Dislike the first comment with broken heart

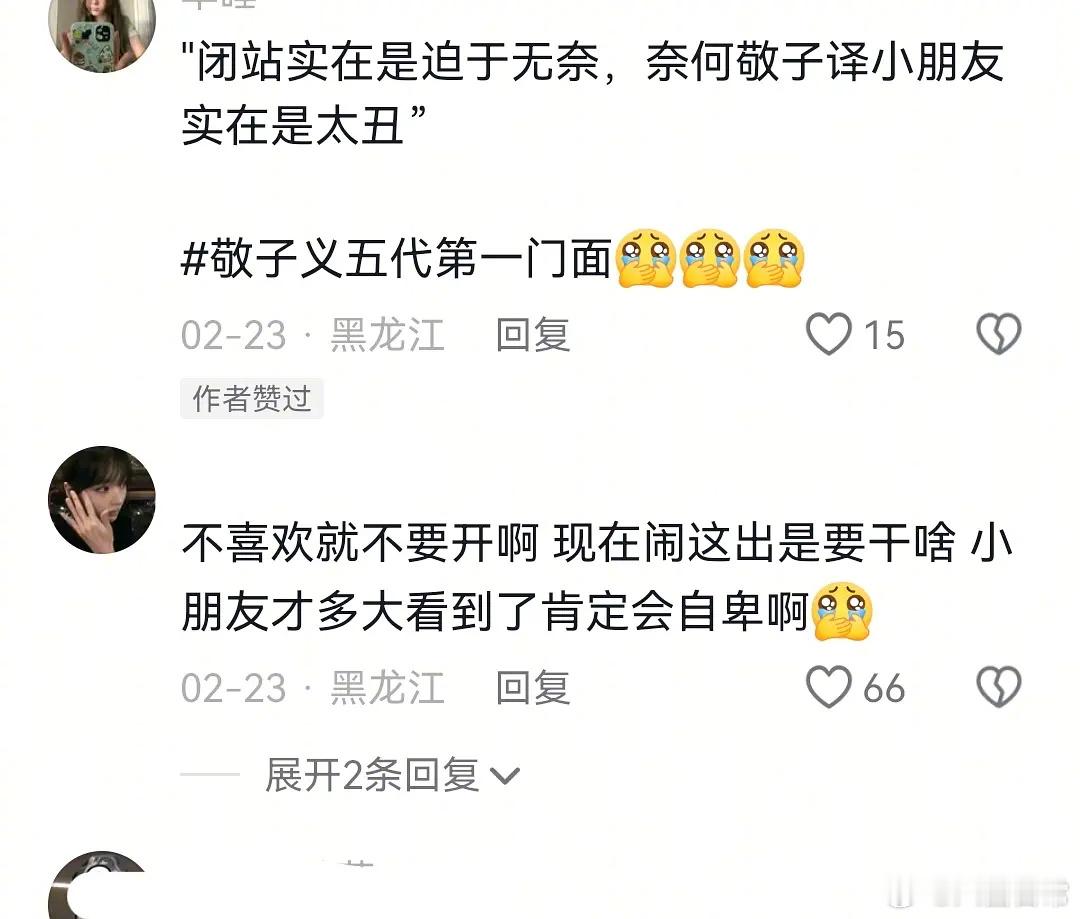[999, 334]
